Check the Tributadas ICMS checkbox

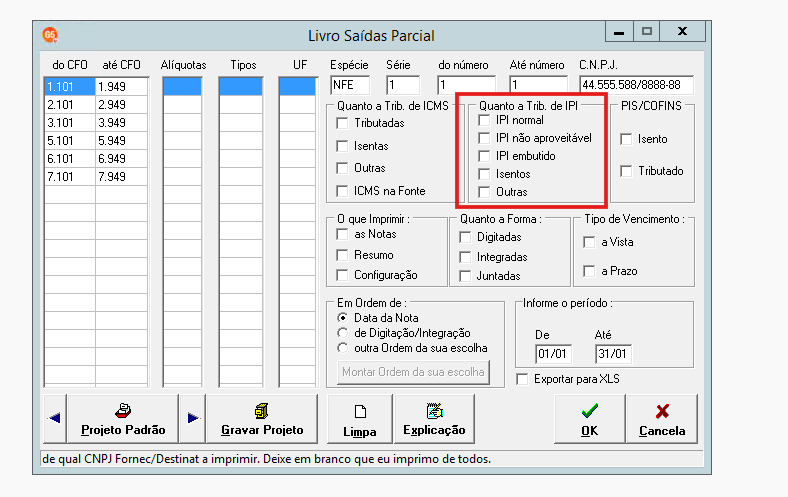coord(342,123)
